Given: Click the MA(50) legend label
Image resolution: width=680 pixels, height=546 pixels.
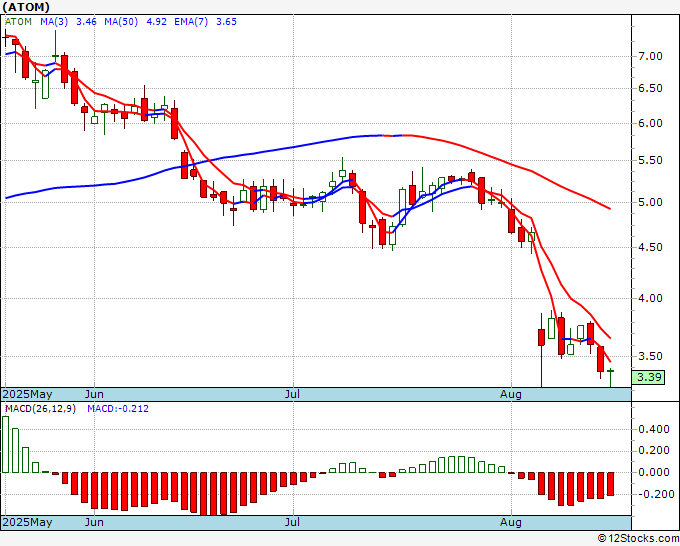Looking at the screenshot, I should (121, 22).
